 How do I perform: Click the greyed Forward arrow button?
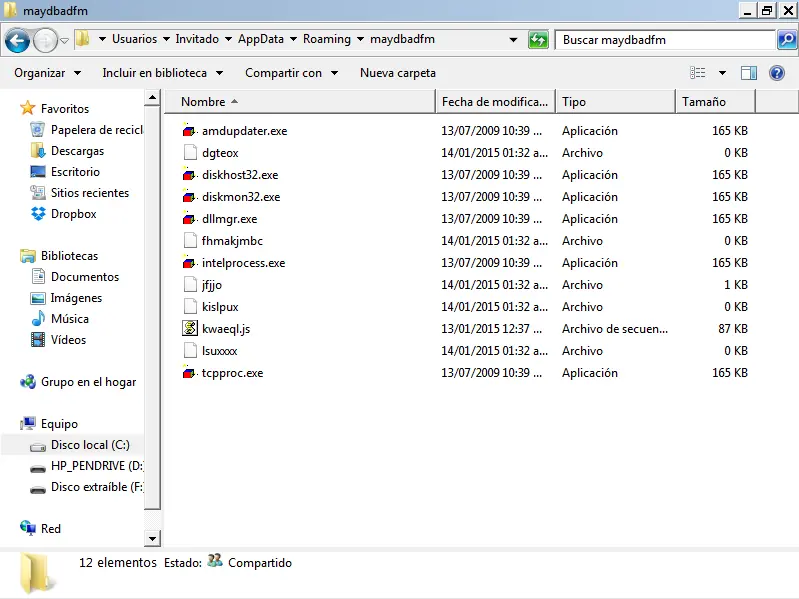(x=45, y=40)
